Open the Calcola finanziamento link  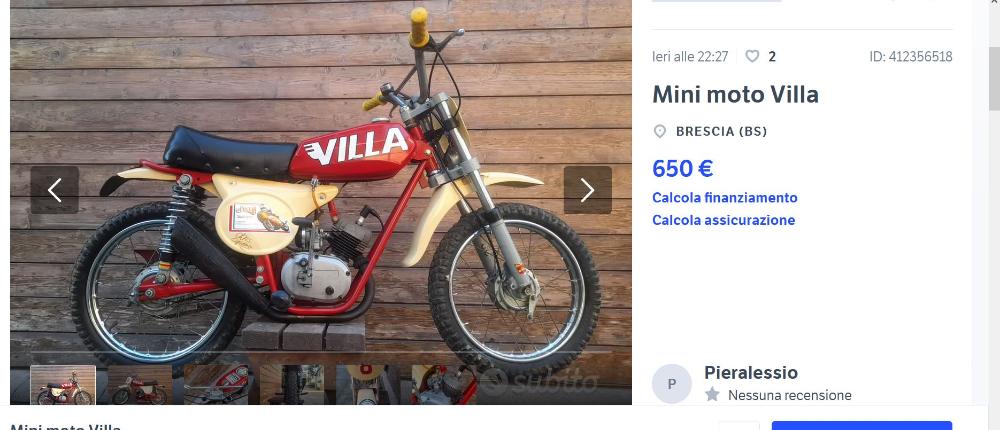pyautogui.click(x=724, y=198)
